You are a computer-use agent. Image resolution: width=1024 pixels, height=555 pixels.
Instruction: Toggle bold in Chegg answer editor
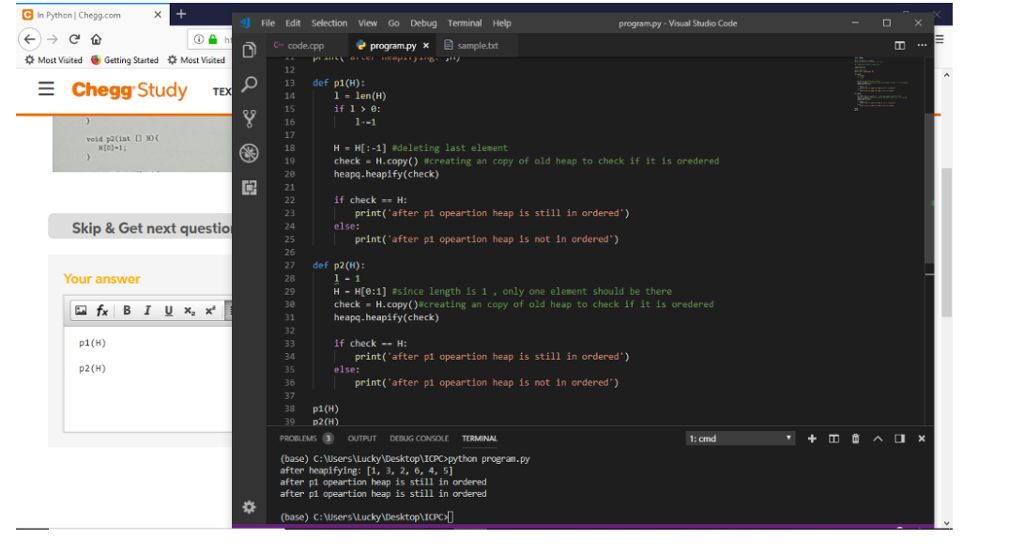click(x=127, y=311)
